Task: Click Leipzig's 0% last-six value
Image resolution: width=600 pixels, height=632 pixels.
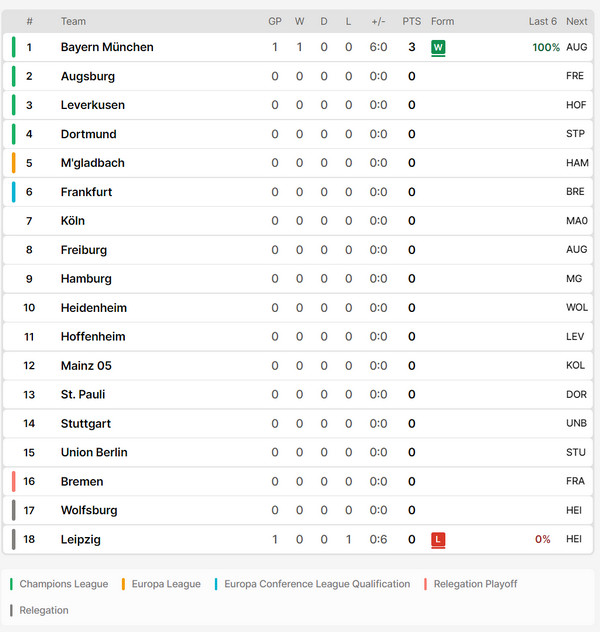Action: (x=542, y=539)
